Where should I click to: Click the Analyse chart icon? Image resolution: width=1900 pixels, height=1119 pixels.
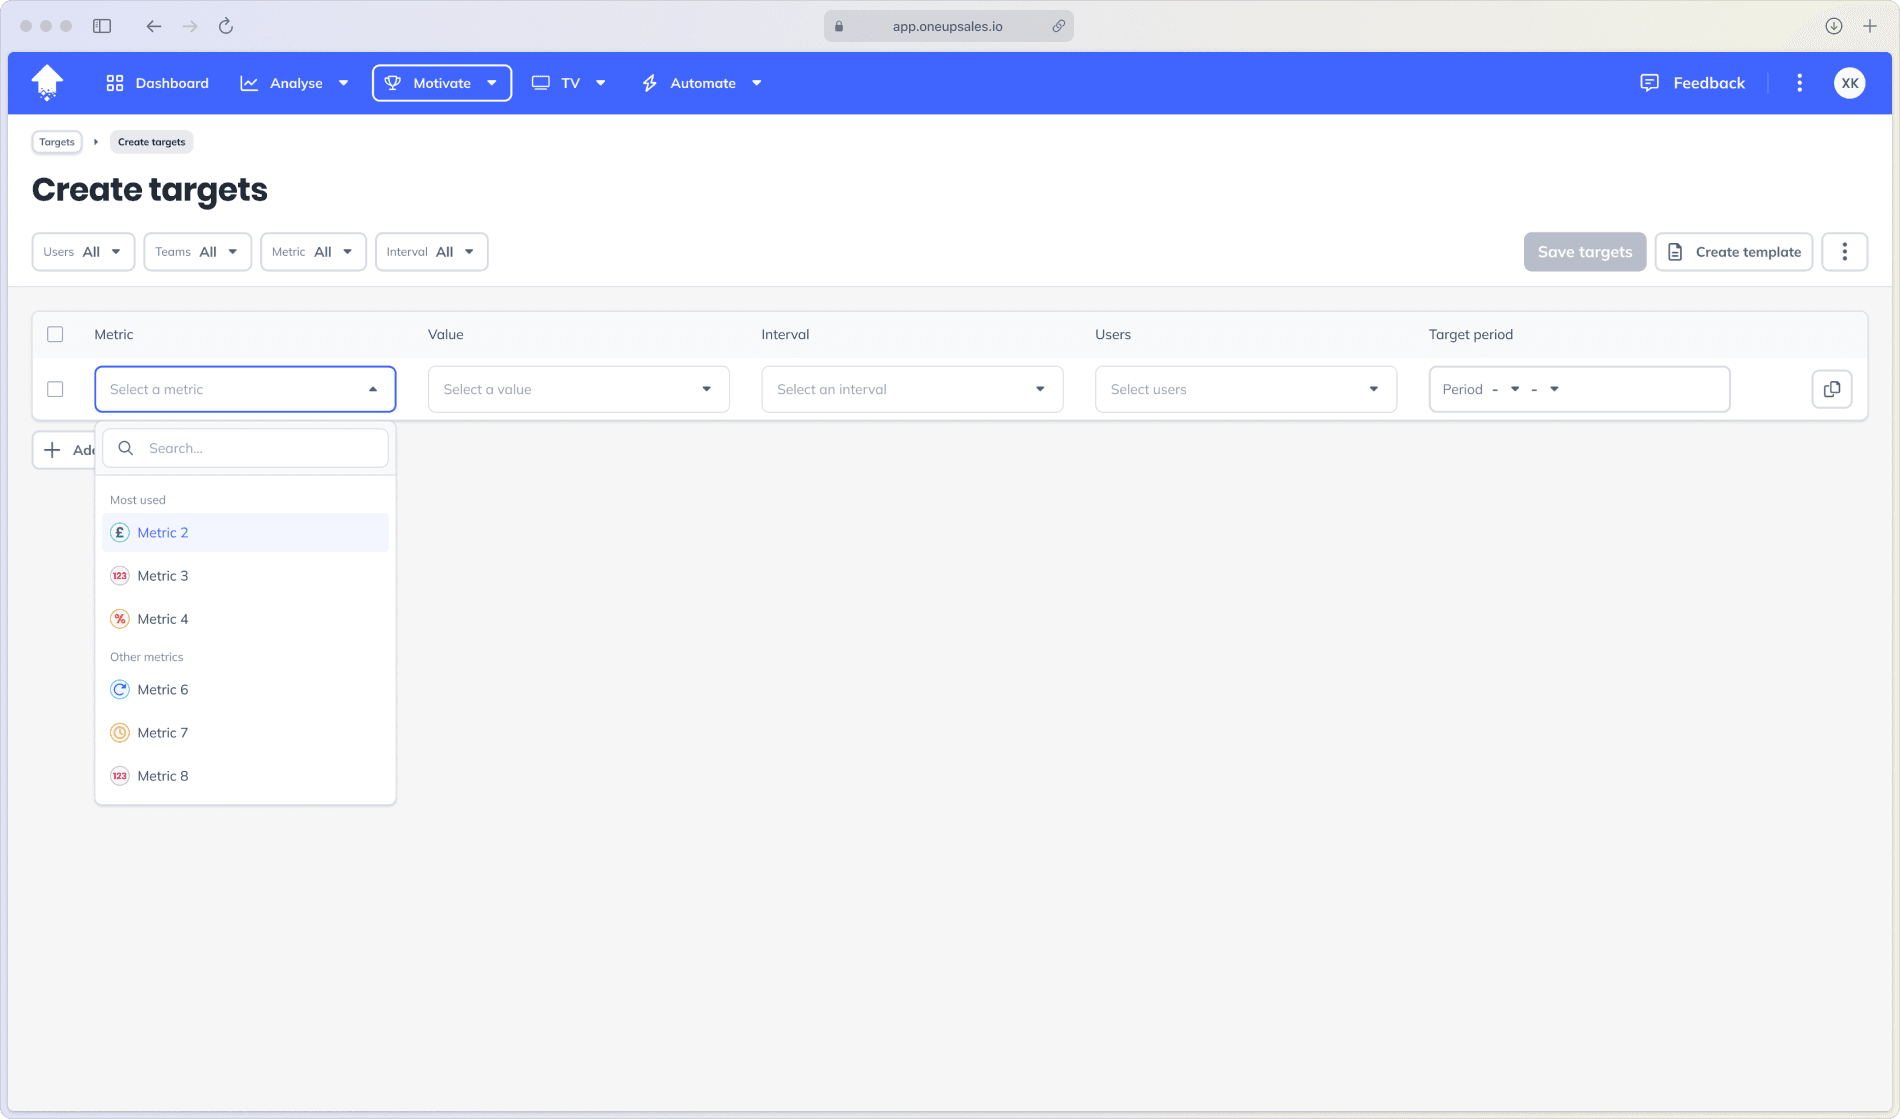pos(249,83)
